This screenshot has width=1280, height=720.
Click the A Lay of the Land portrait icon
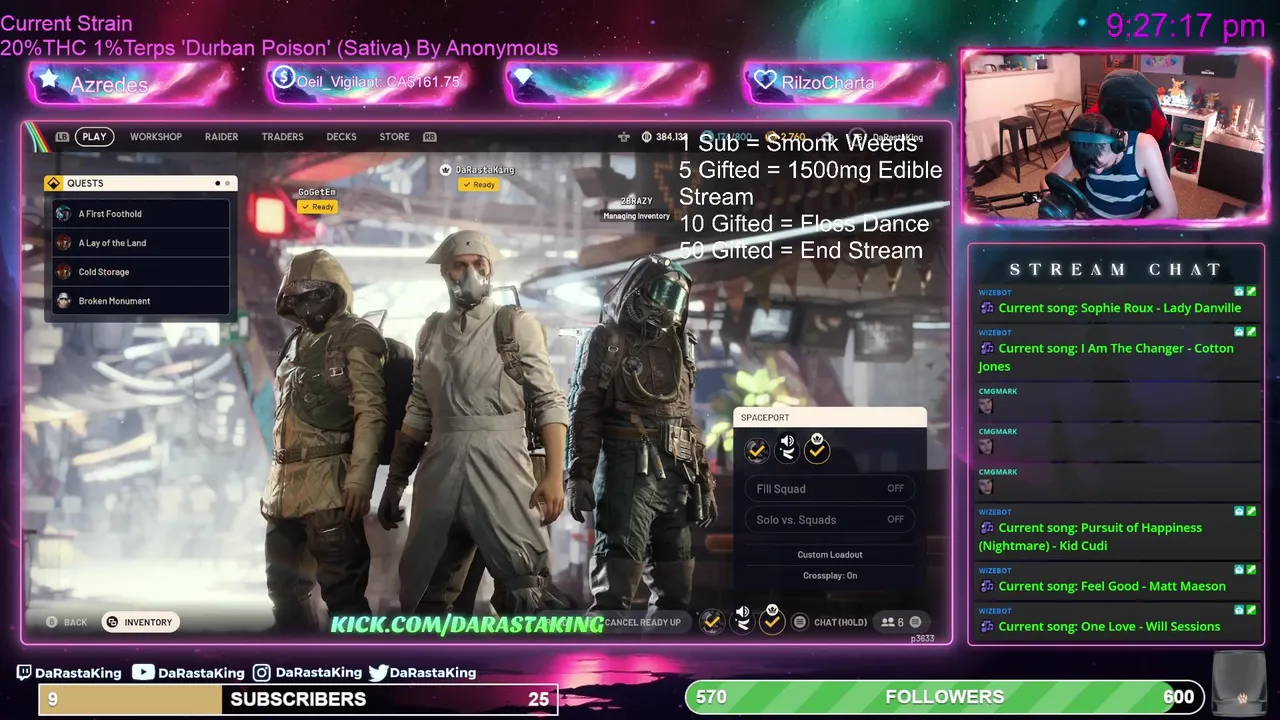(x=63, y=243)
